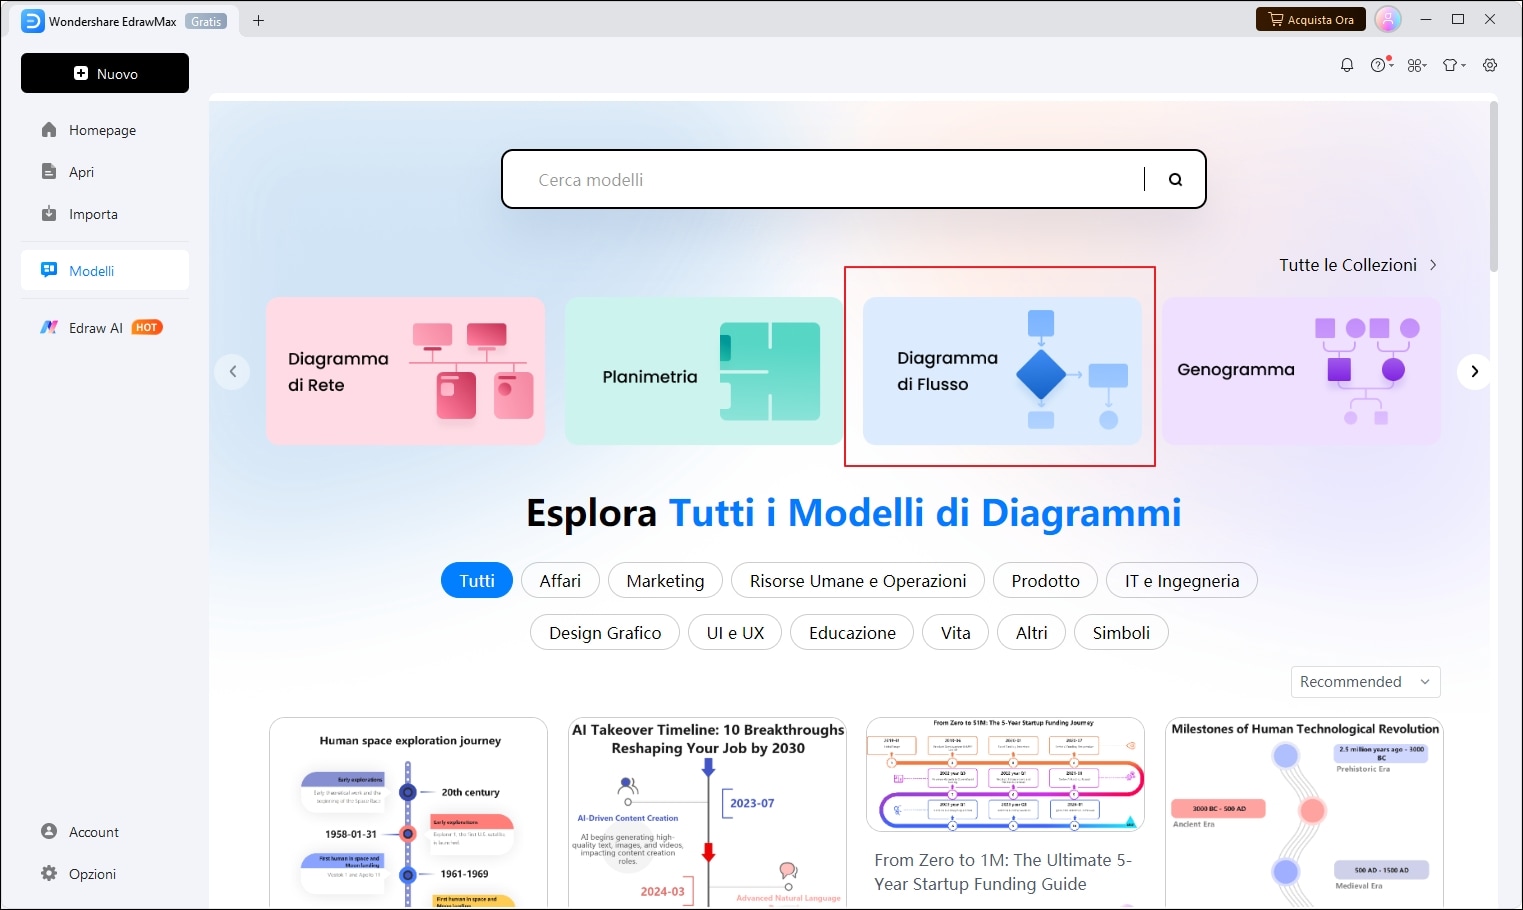Expand the Recommended sort dropdown

1365,682
